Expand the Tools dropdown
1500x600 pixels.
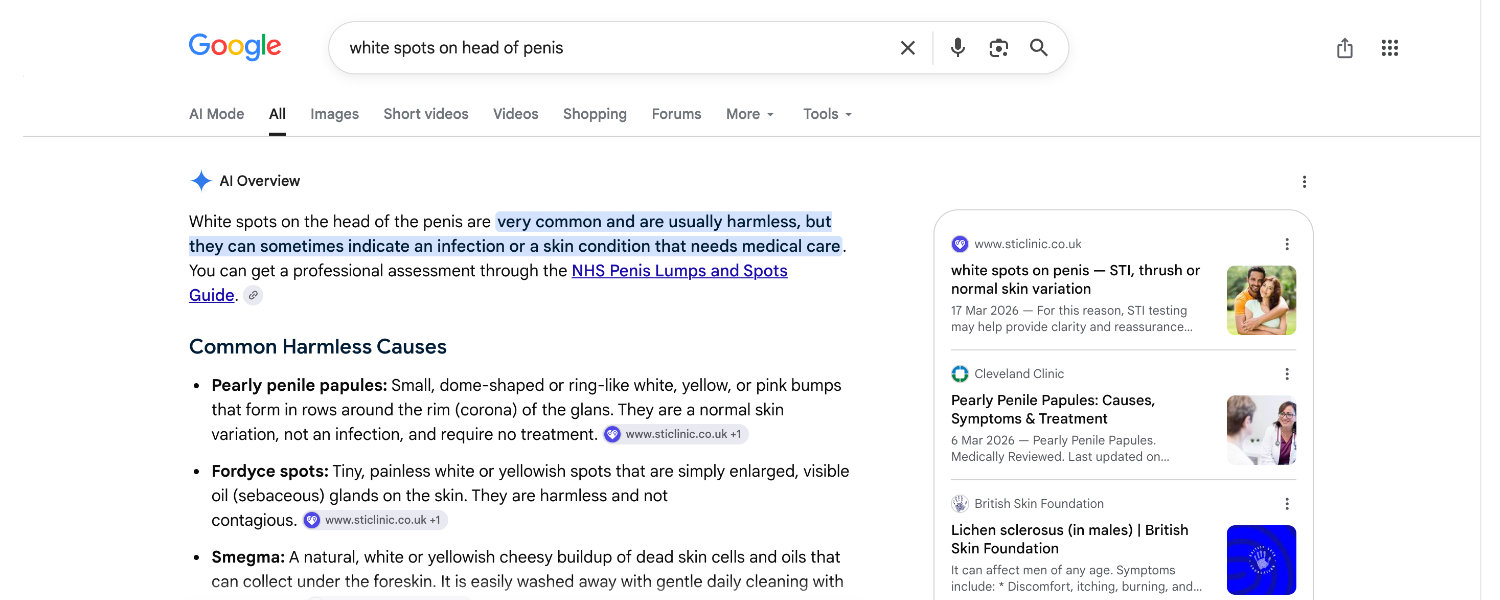coord(828,114)
